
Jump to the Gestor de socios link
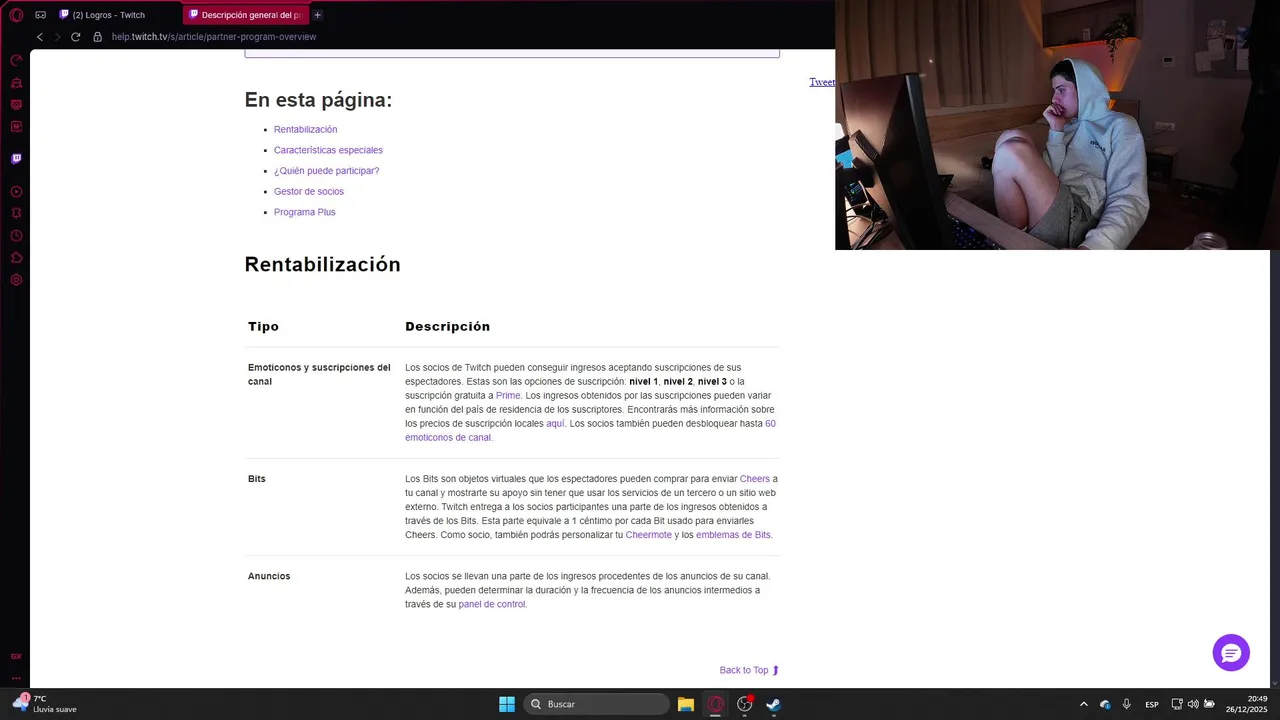pos(308,191)
